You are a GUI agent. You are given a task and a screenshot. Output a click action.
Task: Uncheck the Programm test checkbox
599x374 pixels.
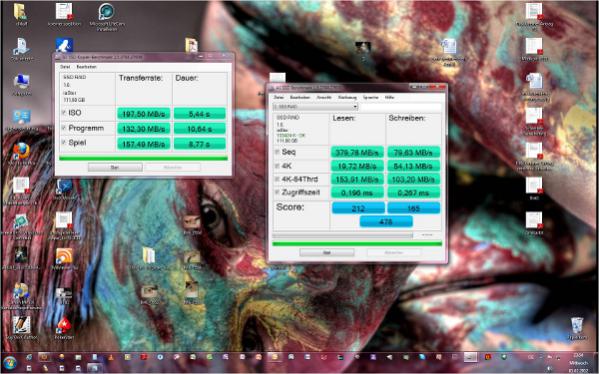(x=64, y=128)
